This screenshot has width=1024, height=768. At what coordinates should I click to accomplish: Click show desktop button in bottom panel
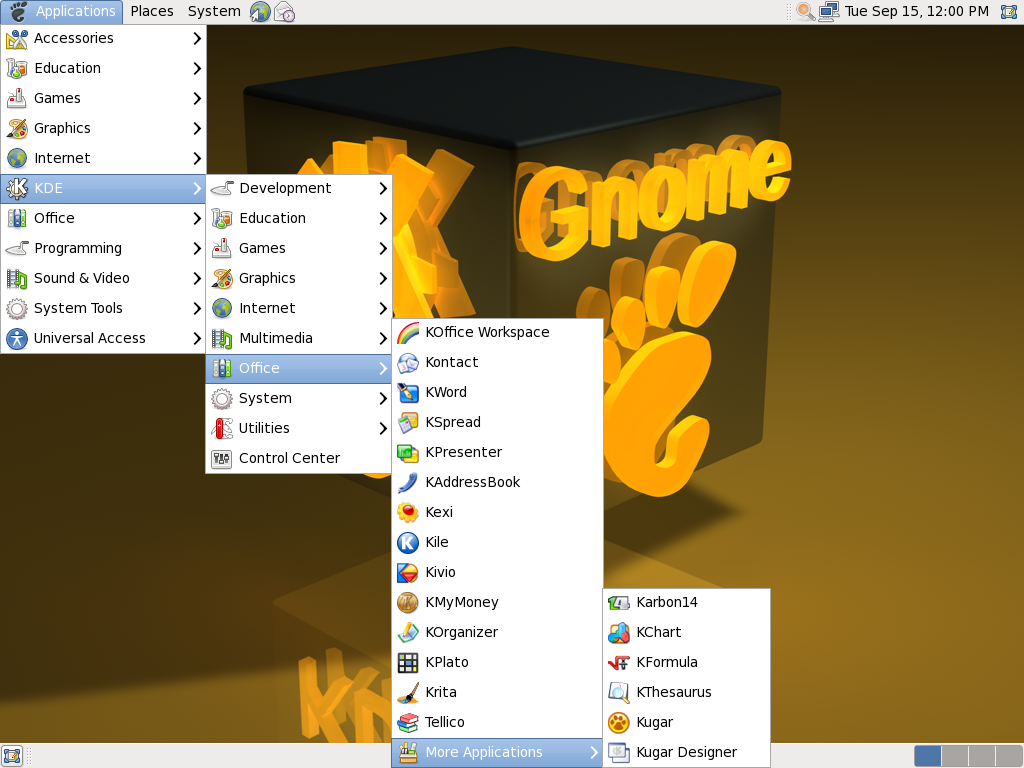pos(12,756)
